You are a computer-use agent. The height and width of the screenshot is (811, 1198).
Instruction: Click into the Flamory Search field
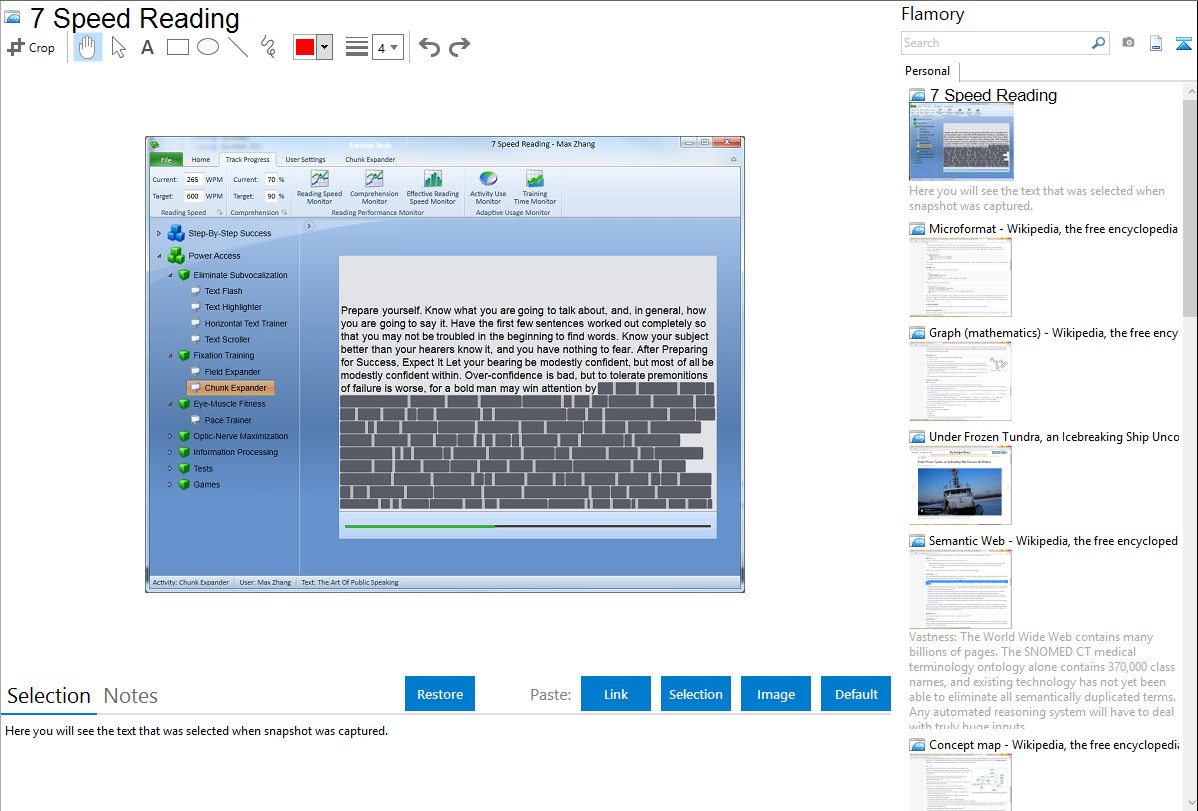pyautogui.click(x=996, y=43)
